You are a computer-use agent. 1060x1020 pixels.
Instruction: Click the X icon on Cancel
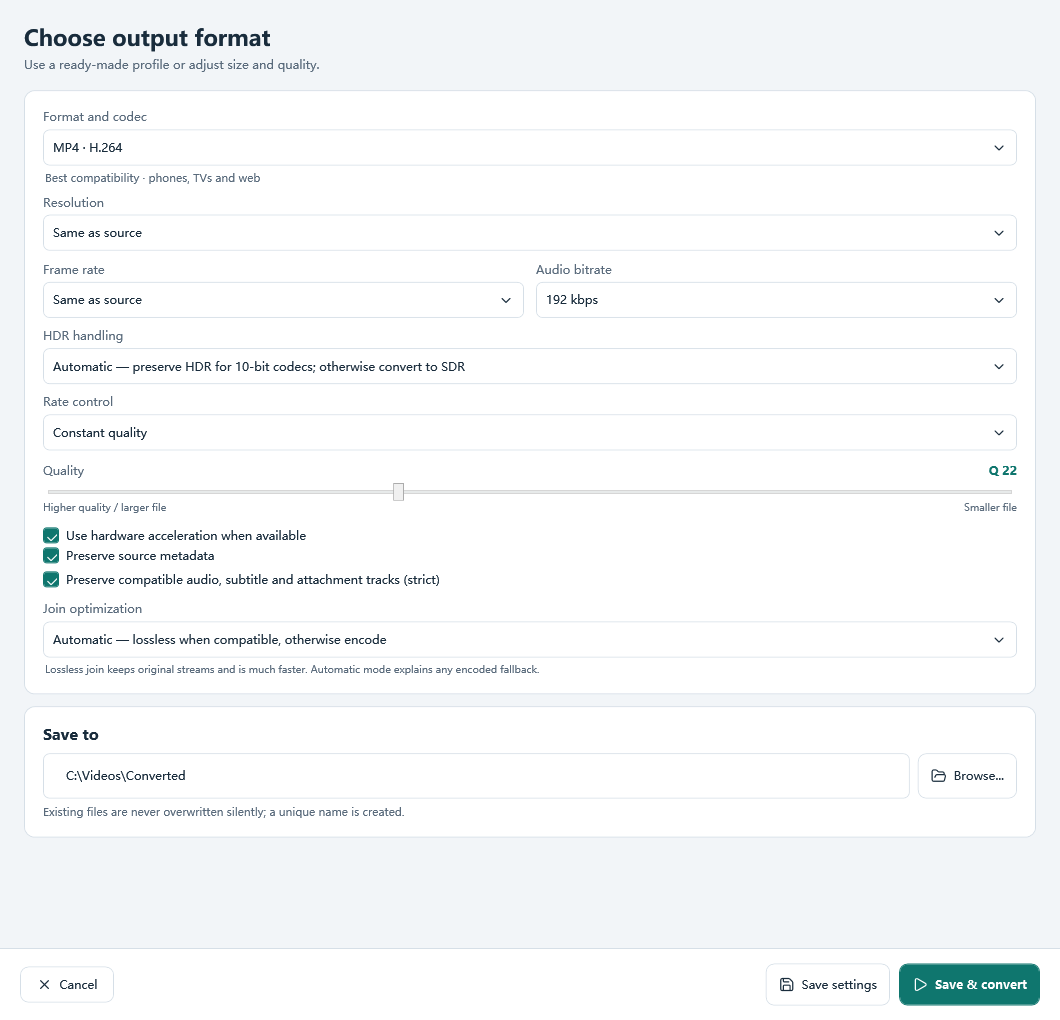45,985
